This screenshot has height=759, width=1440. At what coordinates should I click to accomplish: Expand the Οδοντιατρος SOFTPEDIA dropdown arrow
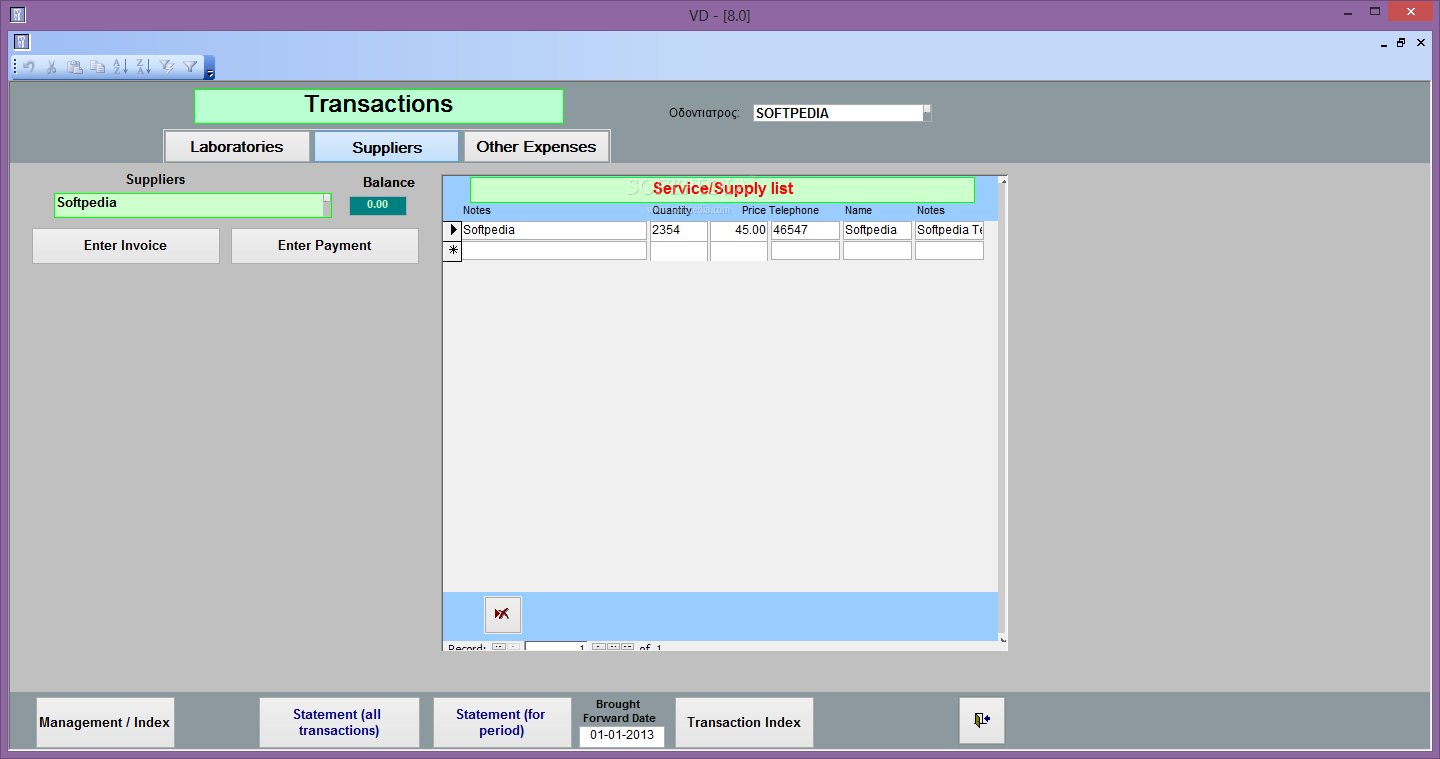[927, 113]
